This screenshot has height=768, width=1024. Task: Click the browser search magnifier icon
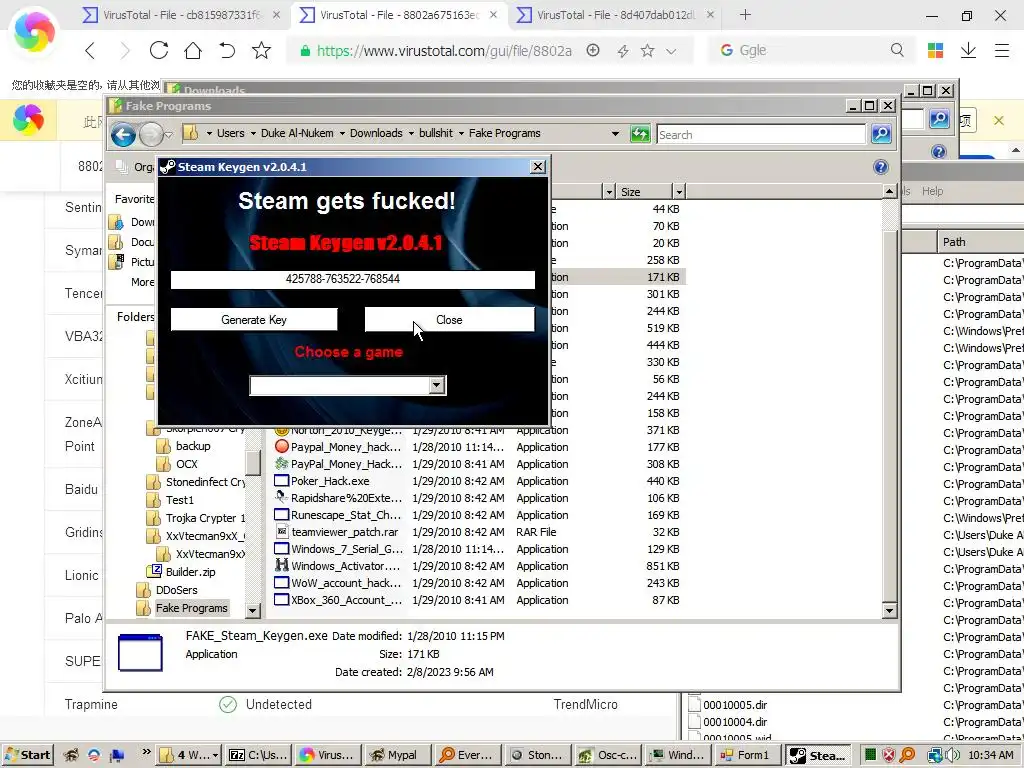pyautogui.click(x=897, y=50)
